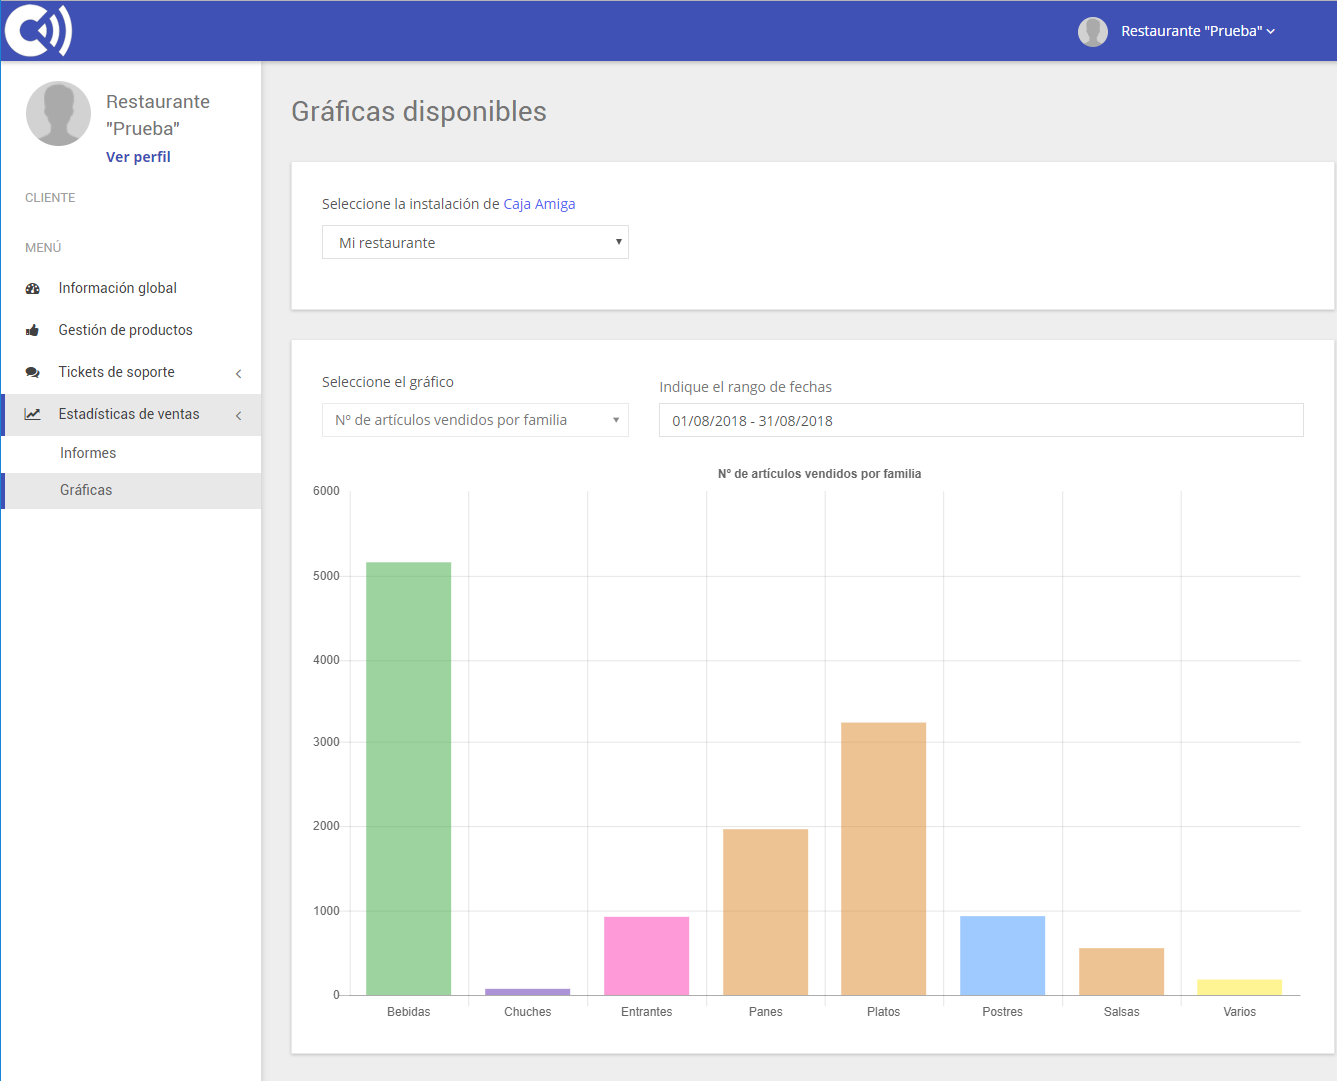Click the sidebar profile picture
Viewport: 1337px width, 1081px height.
[x=58, y=114]
